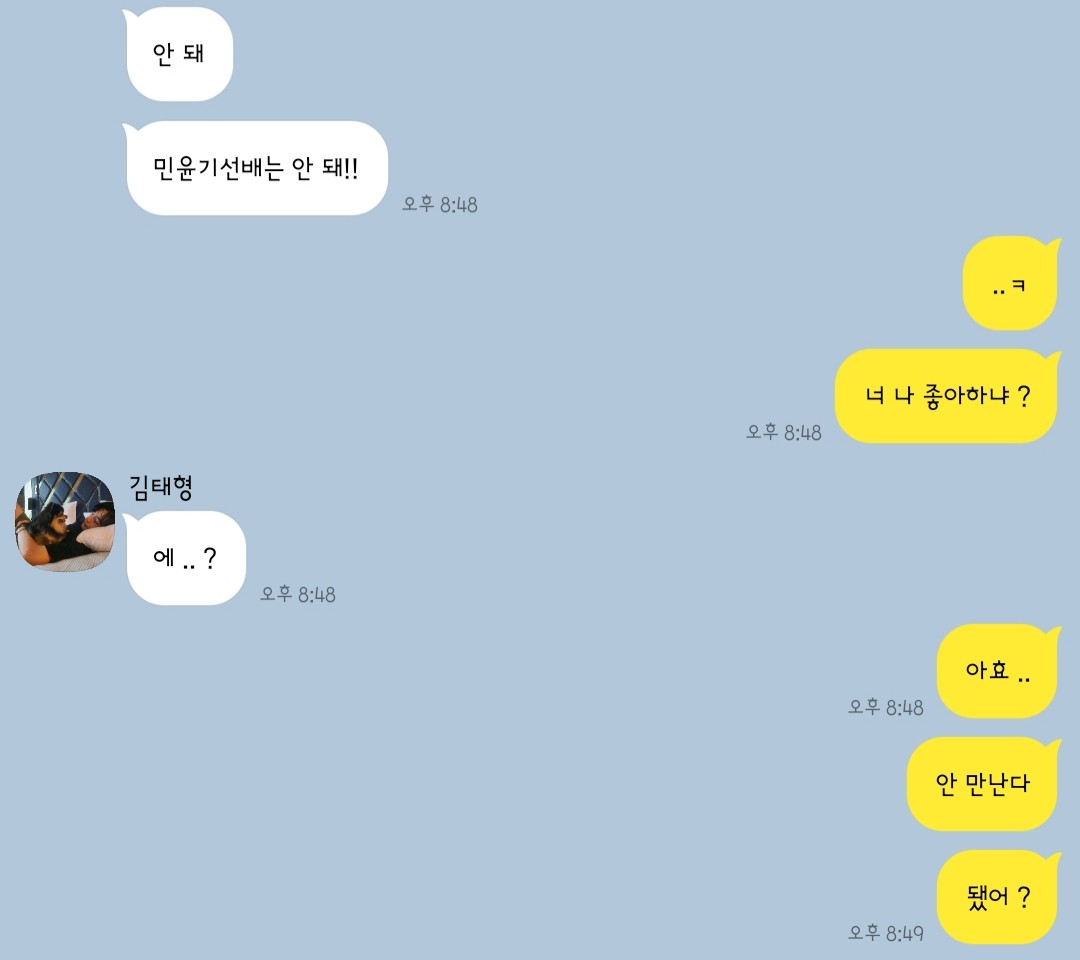Select the white '에 .. ?' message bubble

[185, 558]
